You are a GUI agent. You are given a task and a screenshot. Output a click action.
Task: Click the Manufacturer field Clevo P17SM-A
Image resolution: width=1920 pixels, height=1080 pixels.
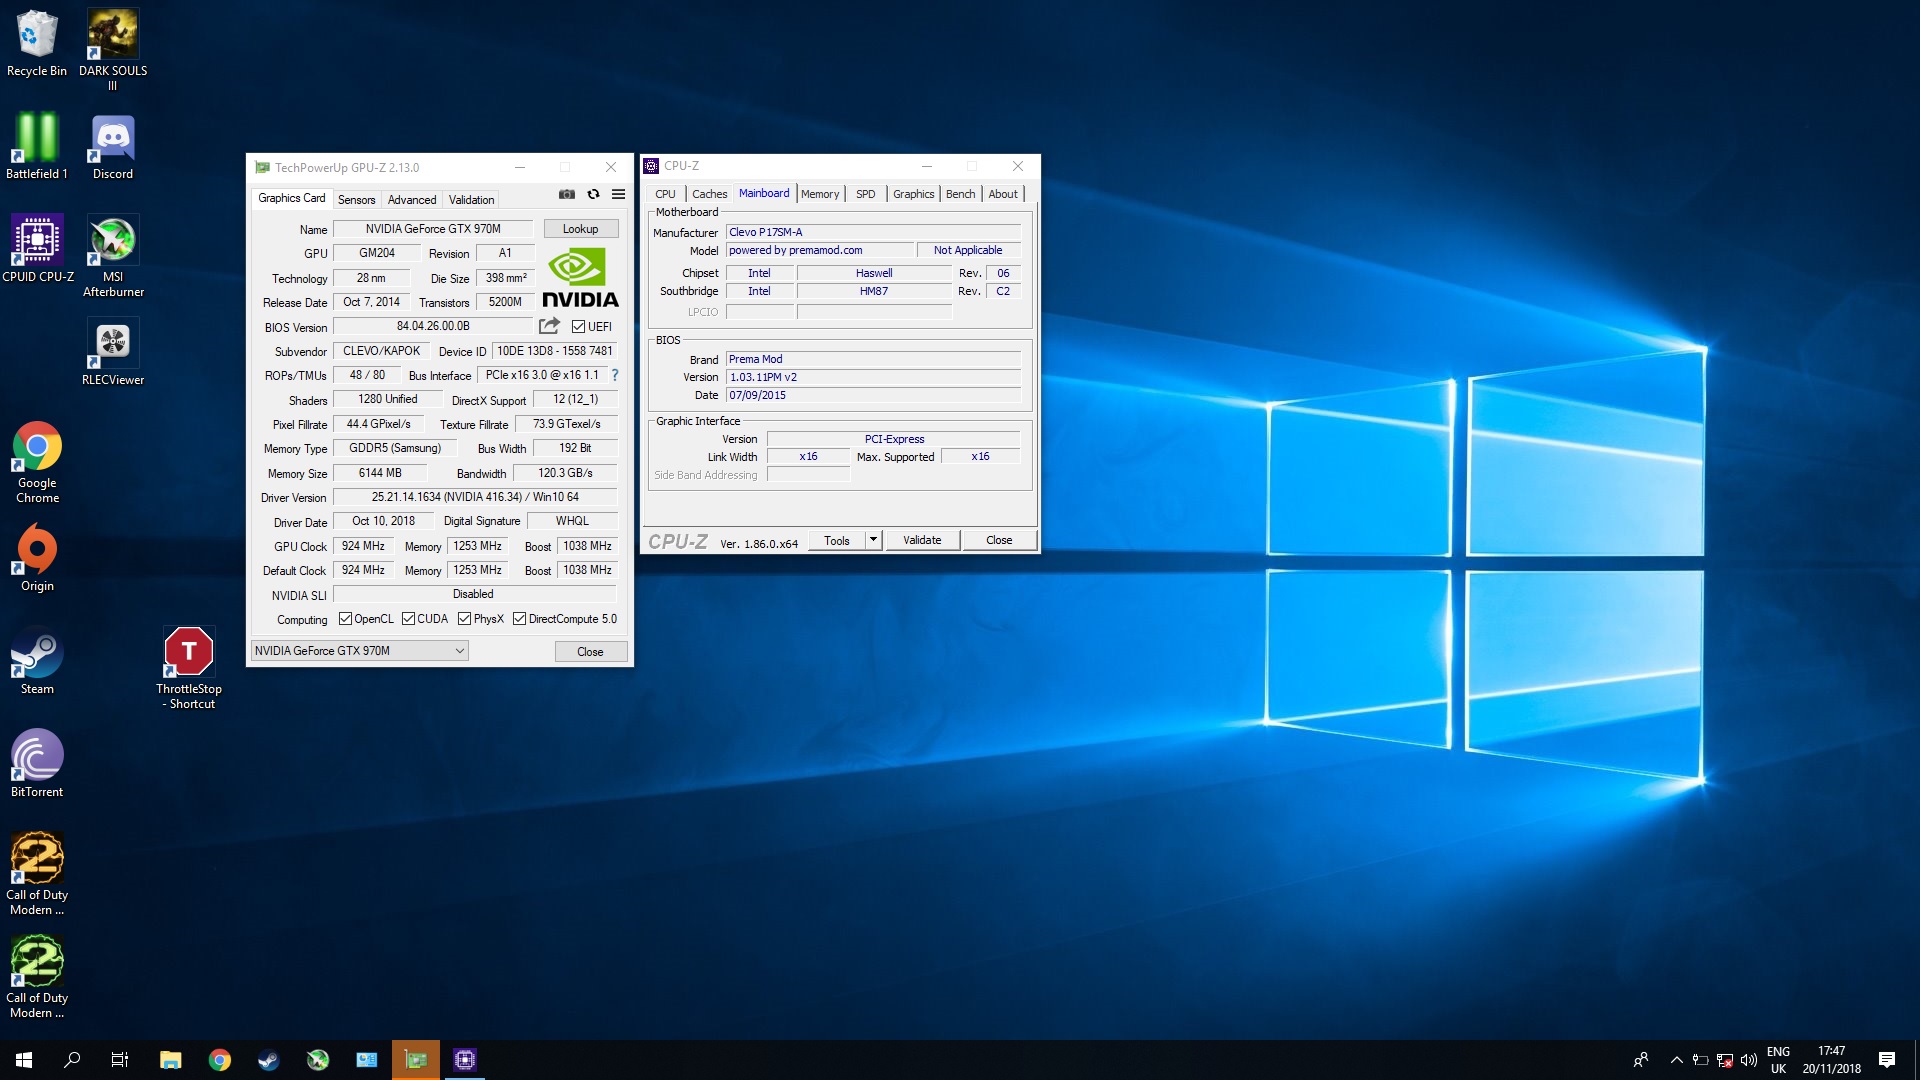[x=873, y=232]
